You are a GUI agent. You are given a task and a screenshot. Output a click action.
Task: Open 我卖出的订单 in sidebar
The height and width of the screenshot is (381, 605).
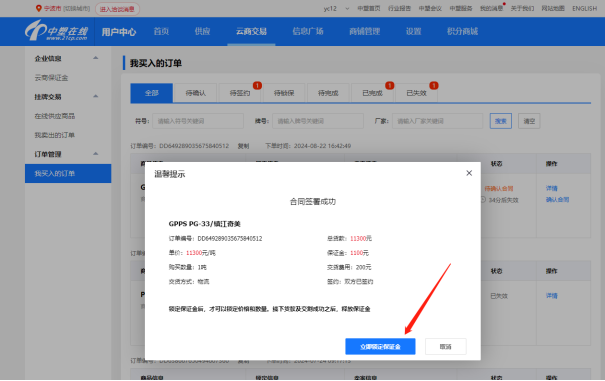click(x=55, y=135)
